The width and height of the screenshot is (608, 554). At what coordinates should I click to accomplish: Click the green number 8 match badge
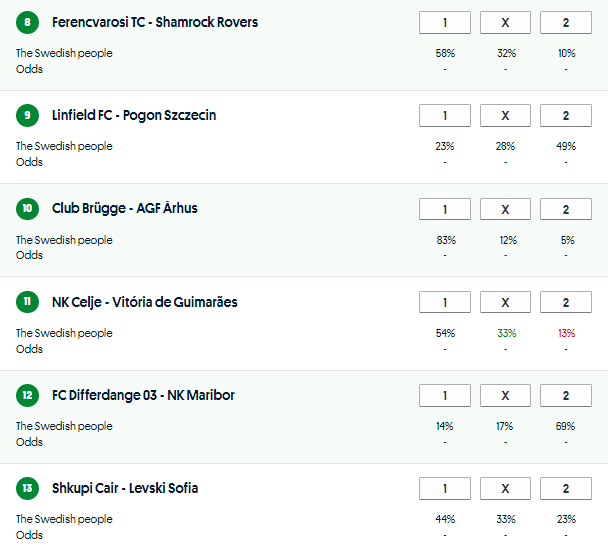(27, 22)
